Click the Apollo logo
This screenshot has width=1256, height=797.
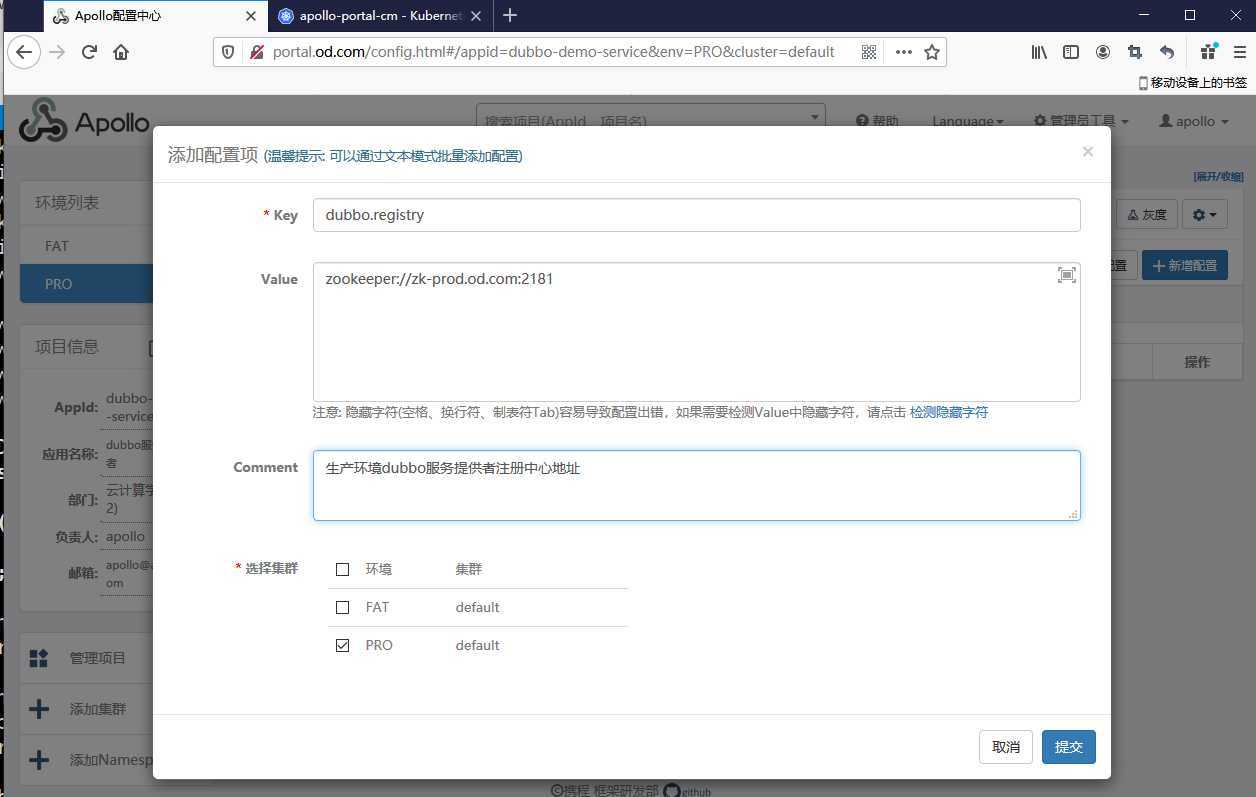point(84,122)
